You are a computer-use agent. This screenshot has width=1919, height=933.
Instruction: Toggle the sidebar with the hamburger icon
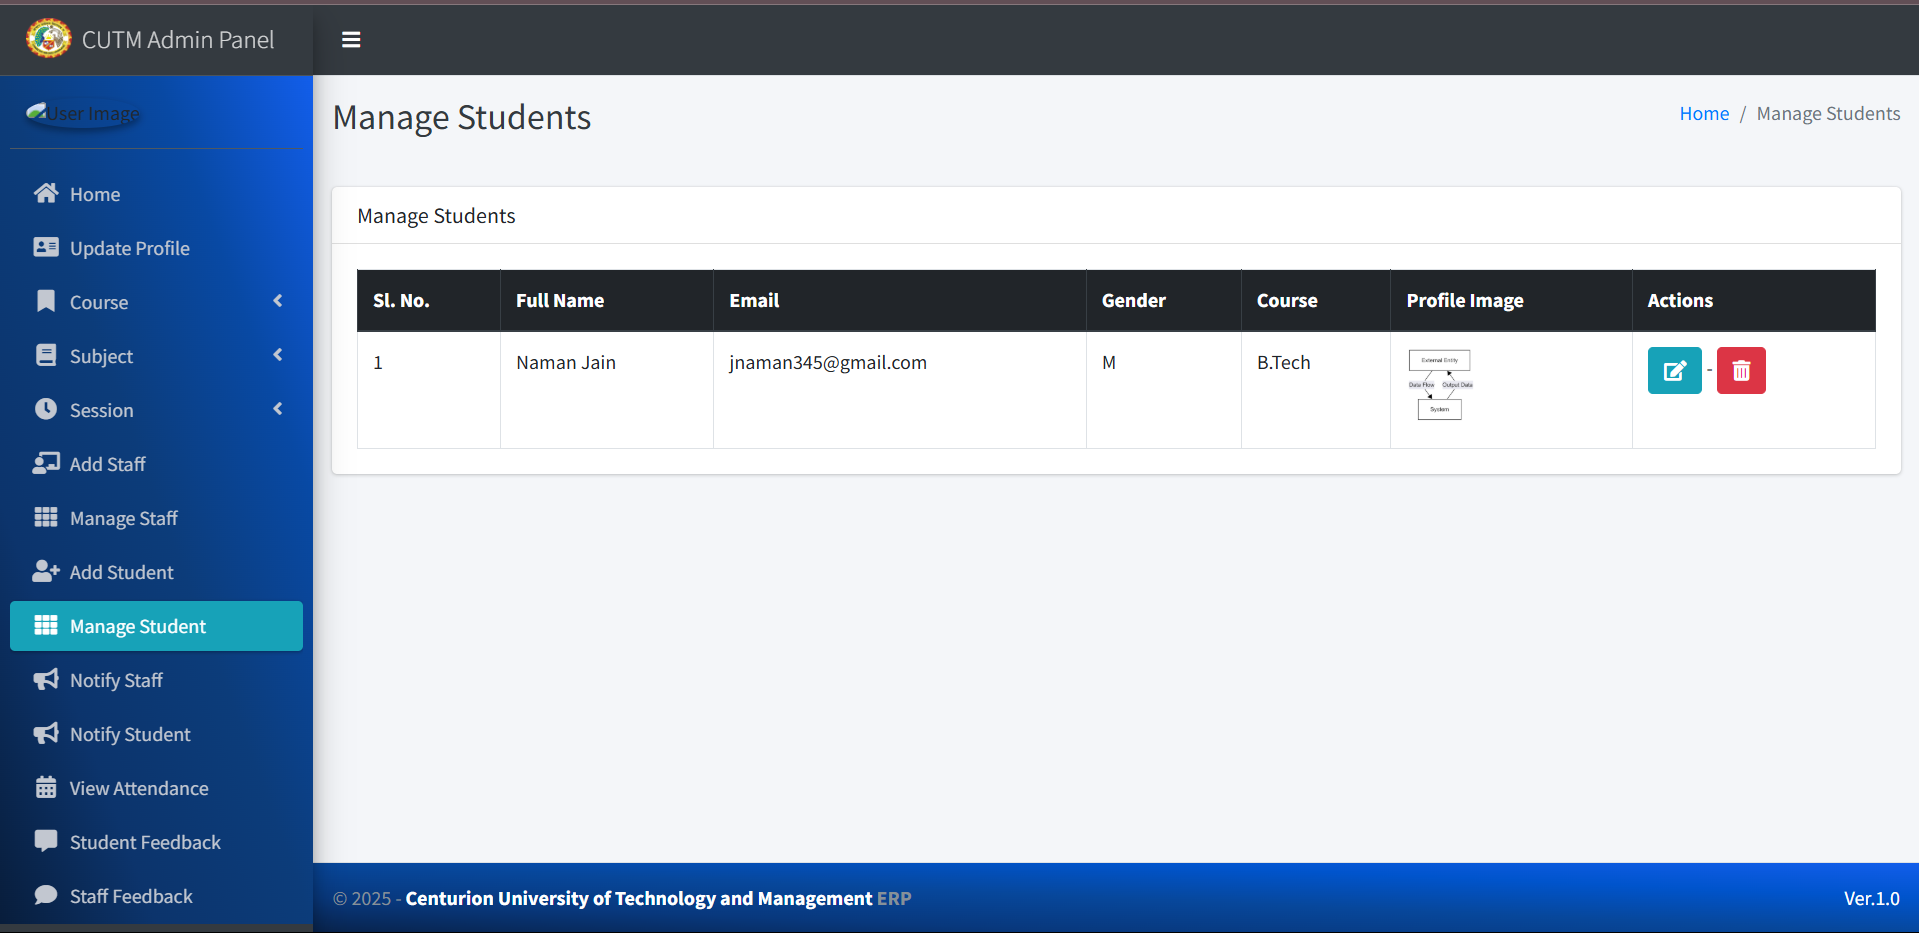351,40
